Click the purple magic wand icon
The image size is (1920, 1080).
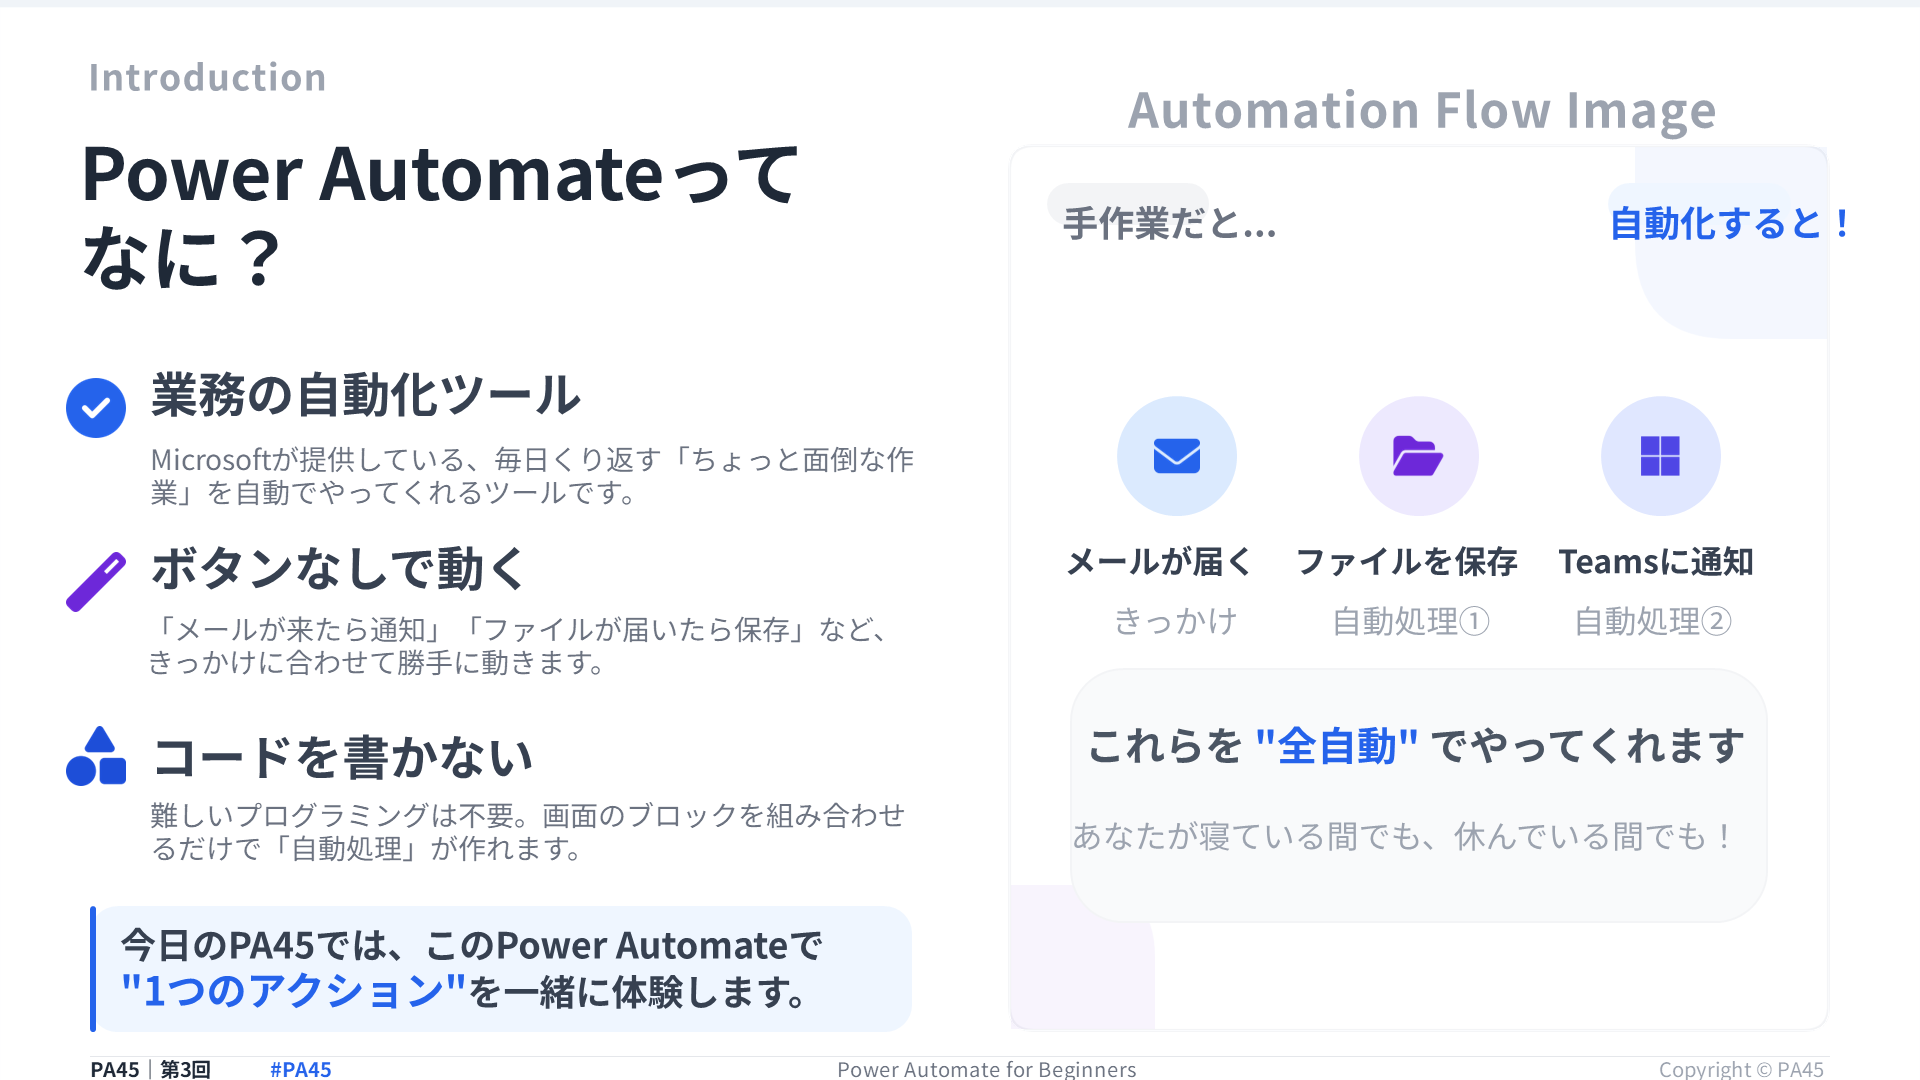[x=96, y=581]
